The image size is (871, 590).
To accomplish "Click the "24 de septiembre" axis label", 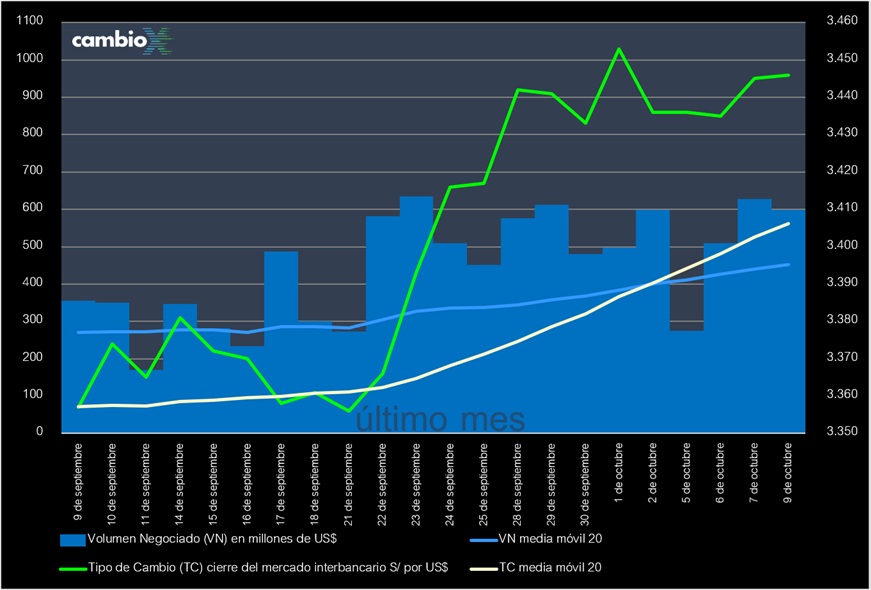I will [x=450, y=484].
